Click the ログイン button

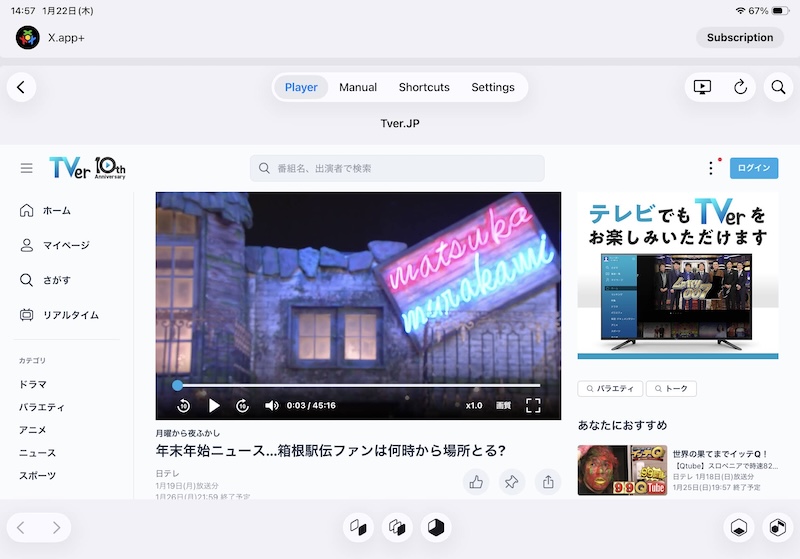point(754,168)
